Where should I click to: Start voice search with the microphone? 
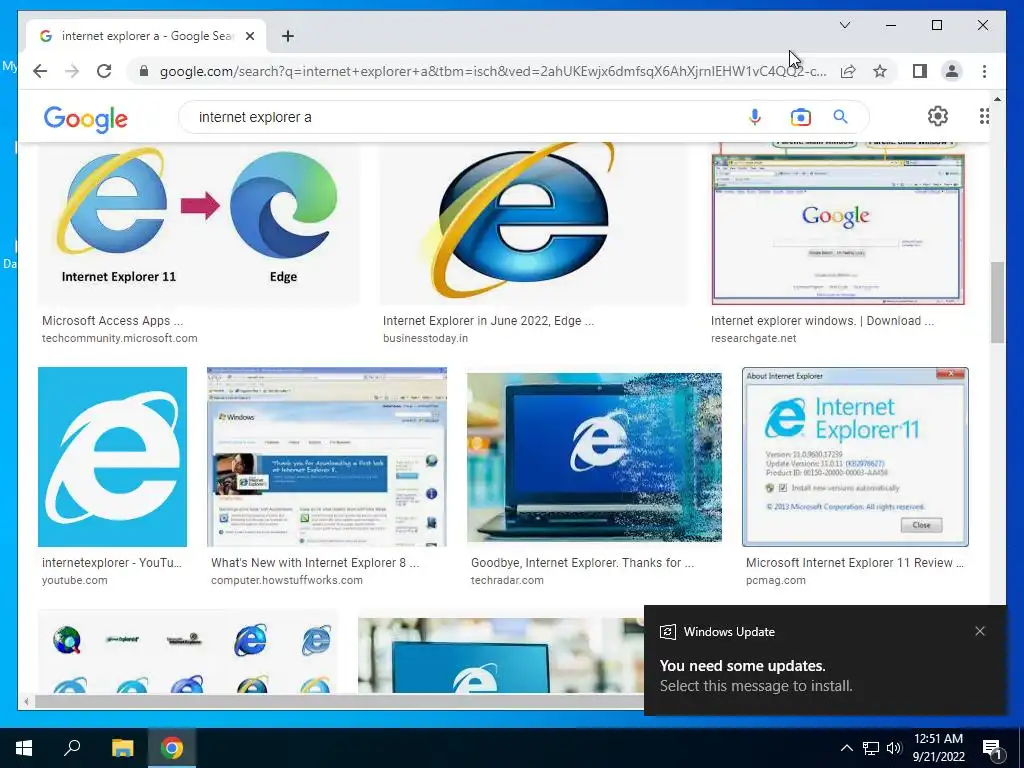[755, 117]
